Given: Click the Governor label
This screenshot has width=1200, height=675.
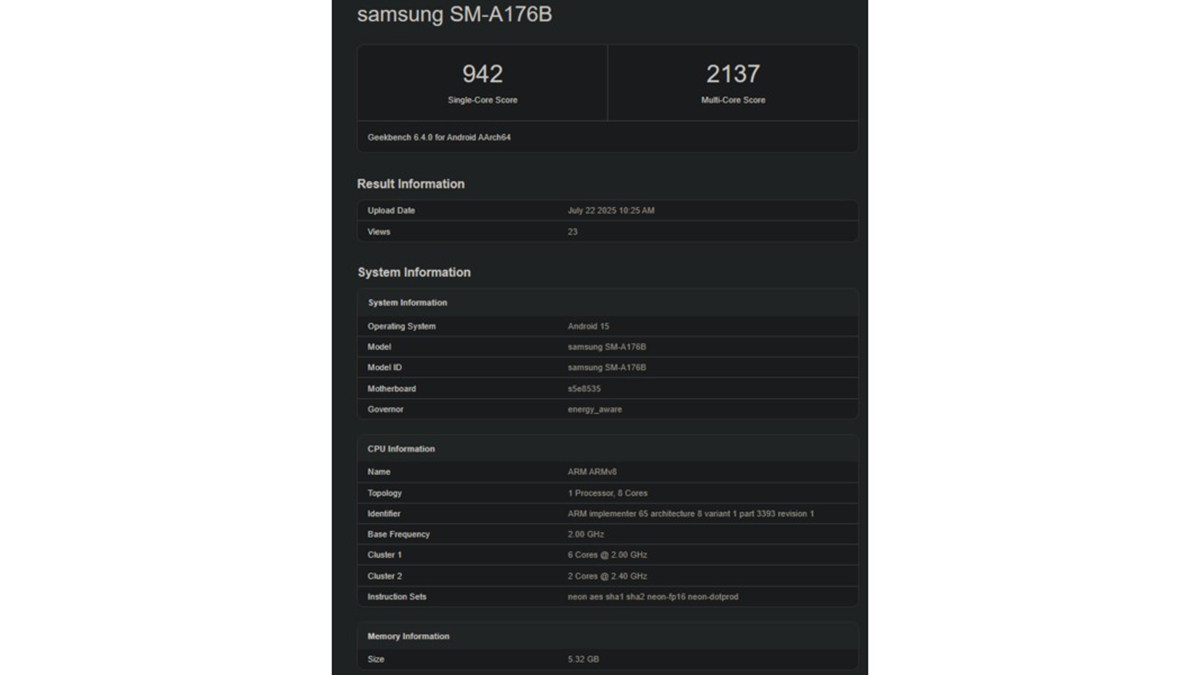Looking at the screenshot, I should [x=386, y=409].
